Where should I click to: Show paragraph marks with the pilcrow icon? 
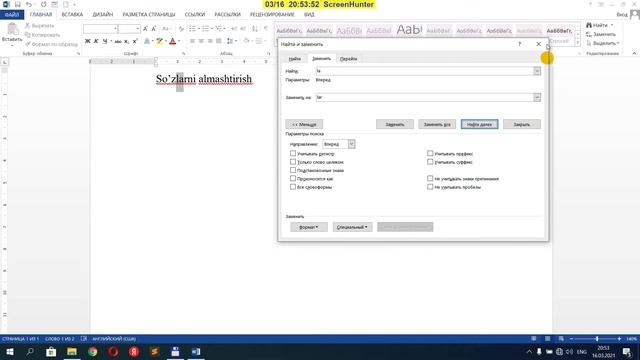pyautogui.click(x=266, y=29)
